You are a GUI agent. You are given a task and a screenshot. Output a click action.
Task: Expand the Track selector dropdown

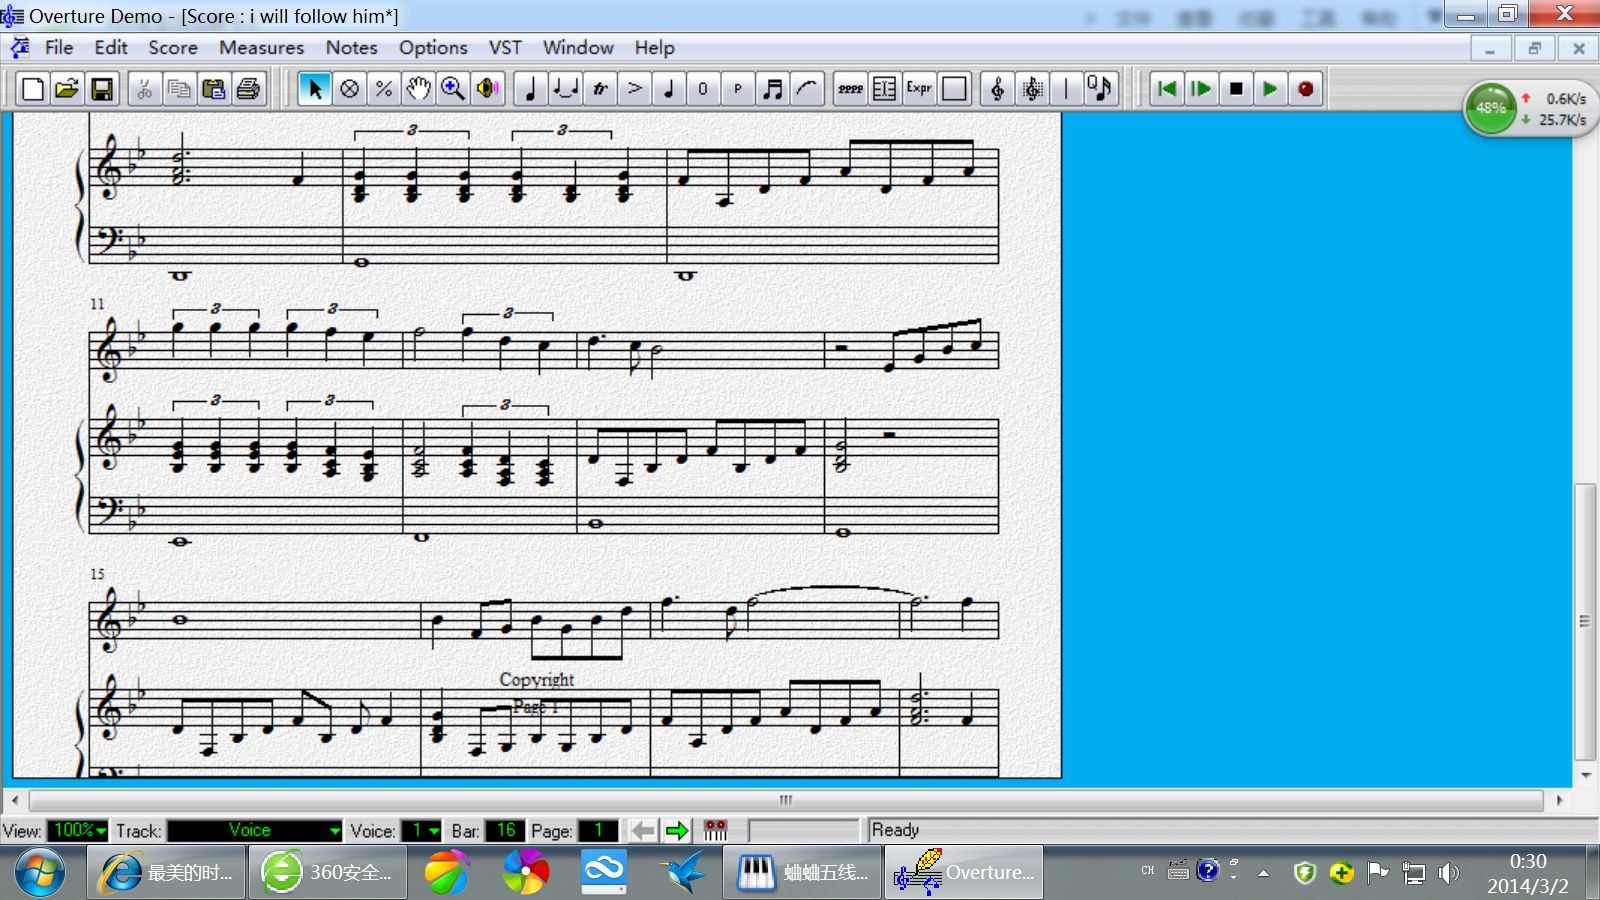pyautogui.click(x=334, y=831)
